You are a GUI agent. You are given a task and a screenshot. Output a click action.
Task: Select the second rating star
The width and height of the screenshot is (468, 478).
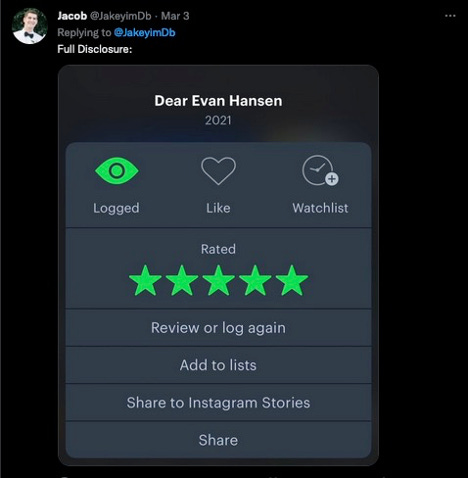182,280
